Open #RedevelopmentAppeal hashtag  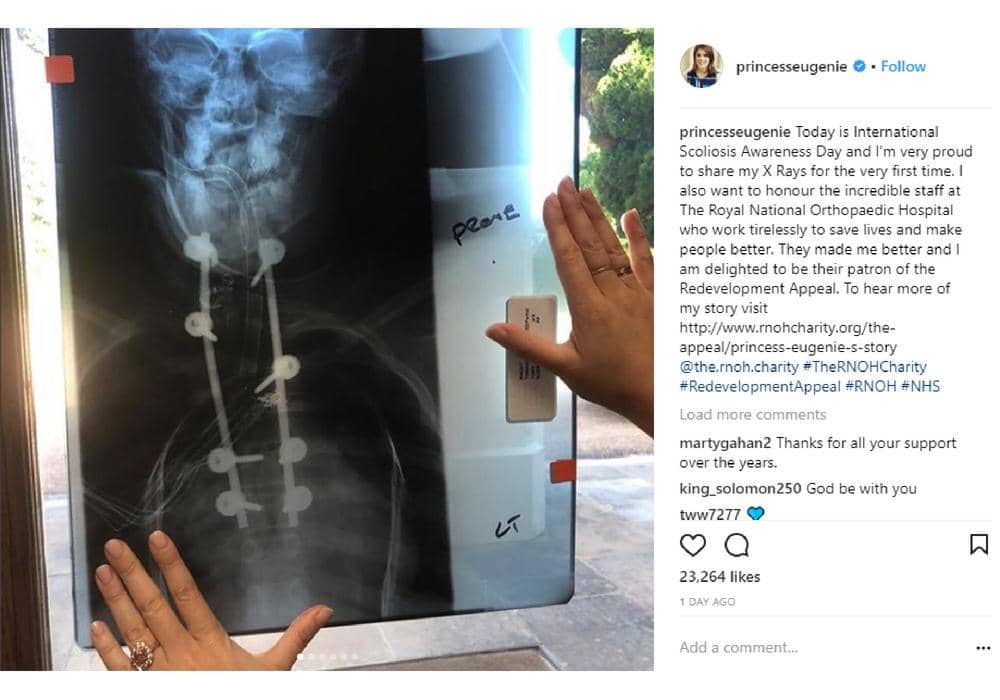coord(760,386)
